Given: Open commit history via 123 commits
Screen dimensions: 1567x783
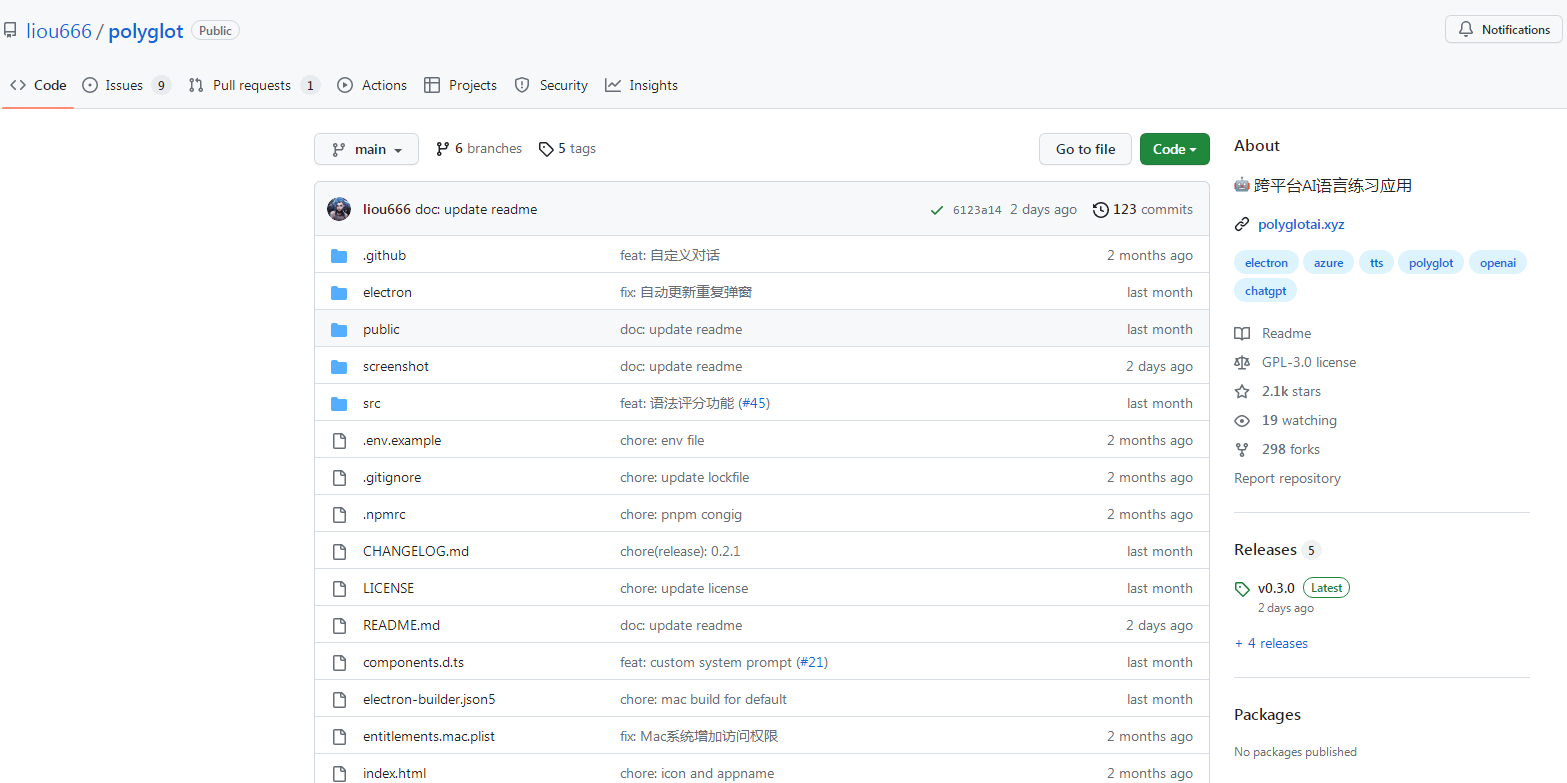Looking at the screenshot, I should point(1142,210).
